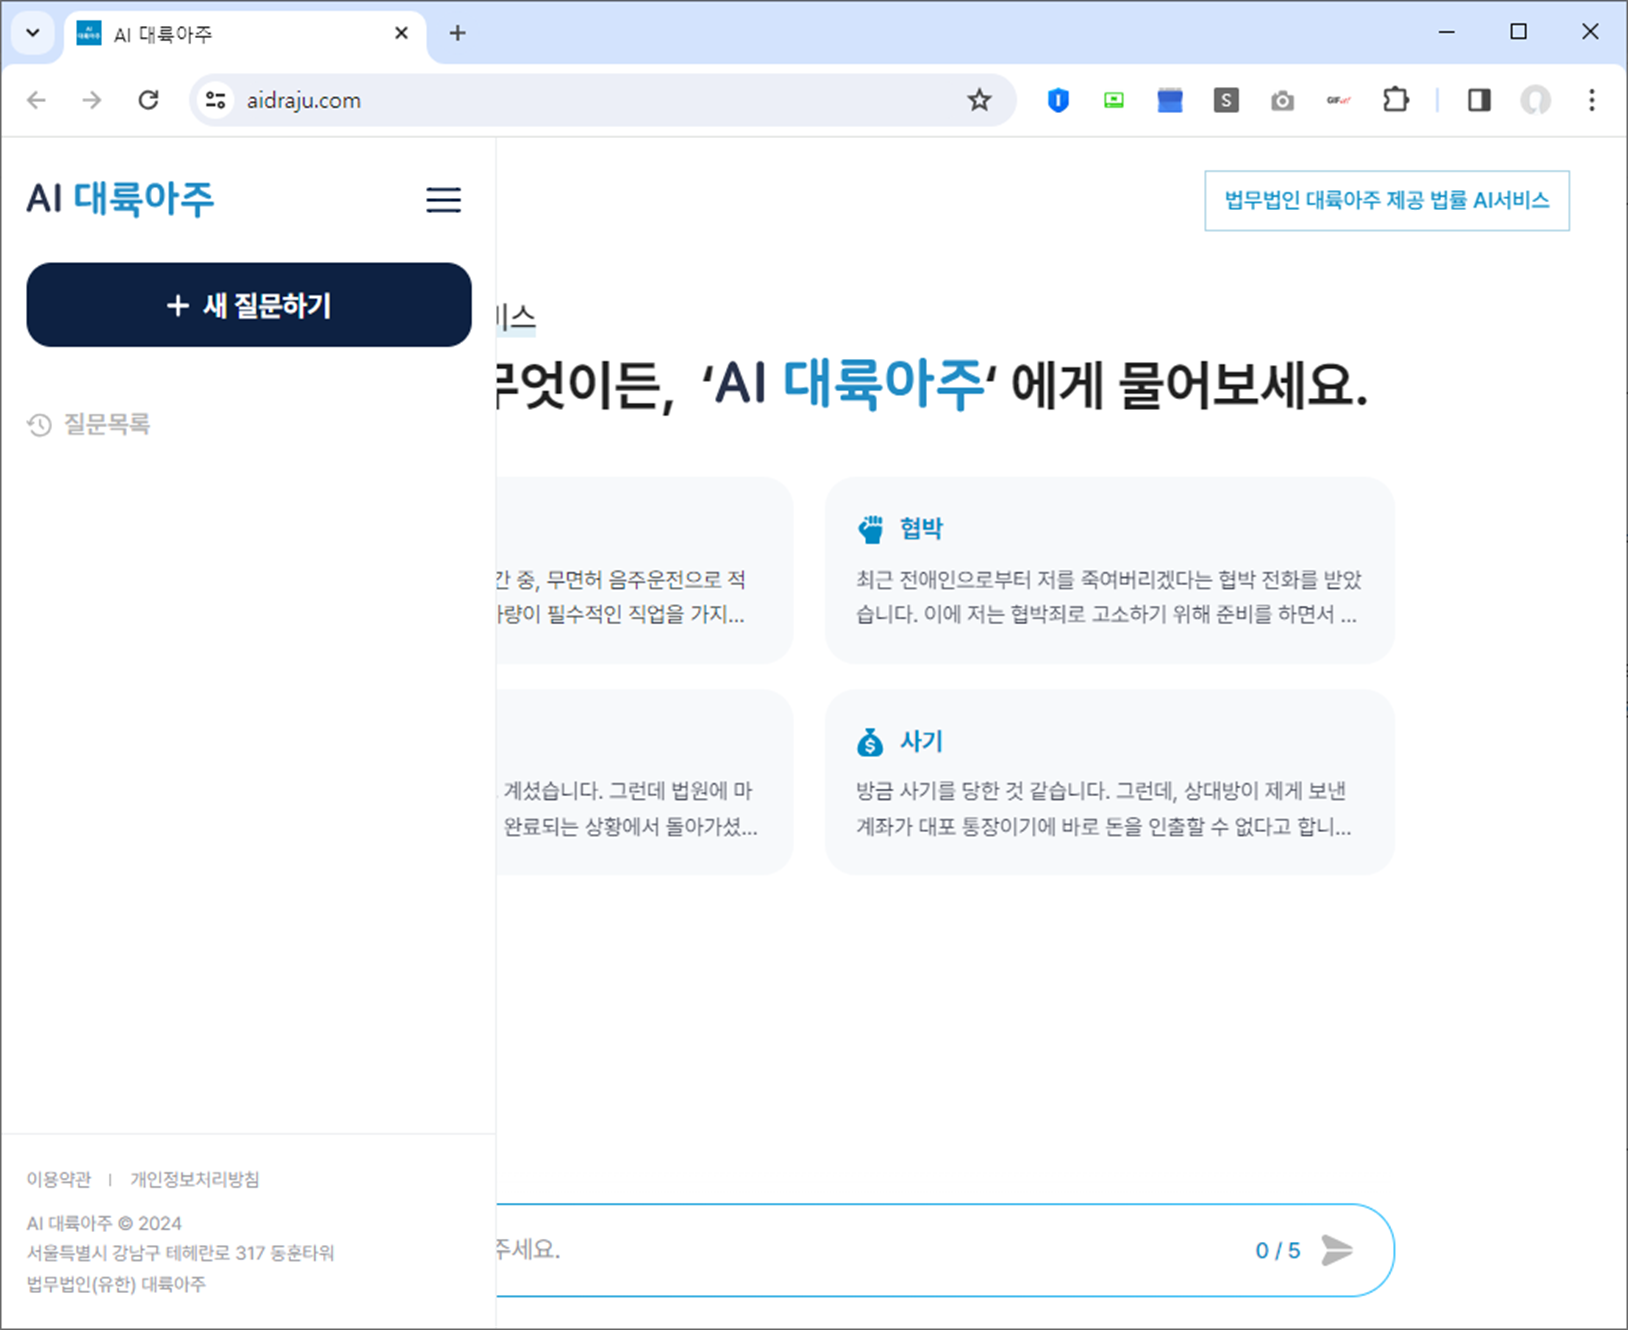
Task: Send a message via the arrow icon
Action: pyautogui.click(x=1337, y=1249)
